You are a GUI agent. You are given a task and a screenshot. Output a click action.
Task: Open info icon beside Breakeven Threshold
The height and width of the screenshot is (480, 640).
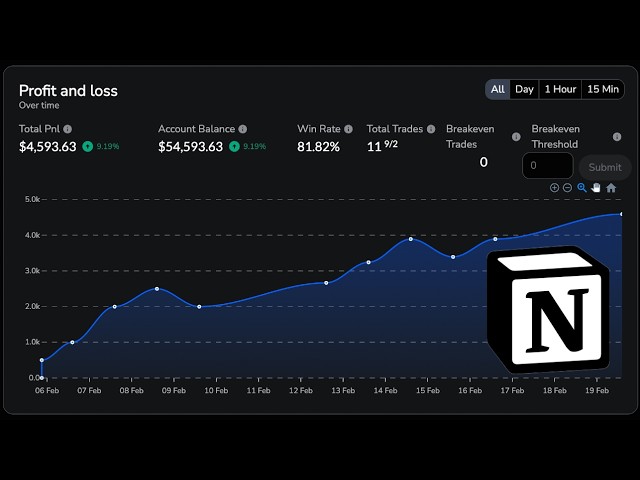pos(617,137)
